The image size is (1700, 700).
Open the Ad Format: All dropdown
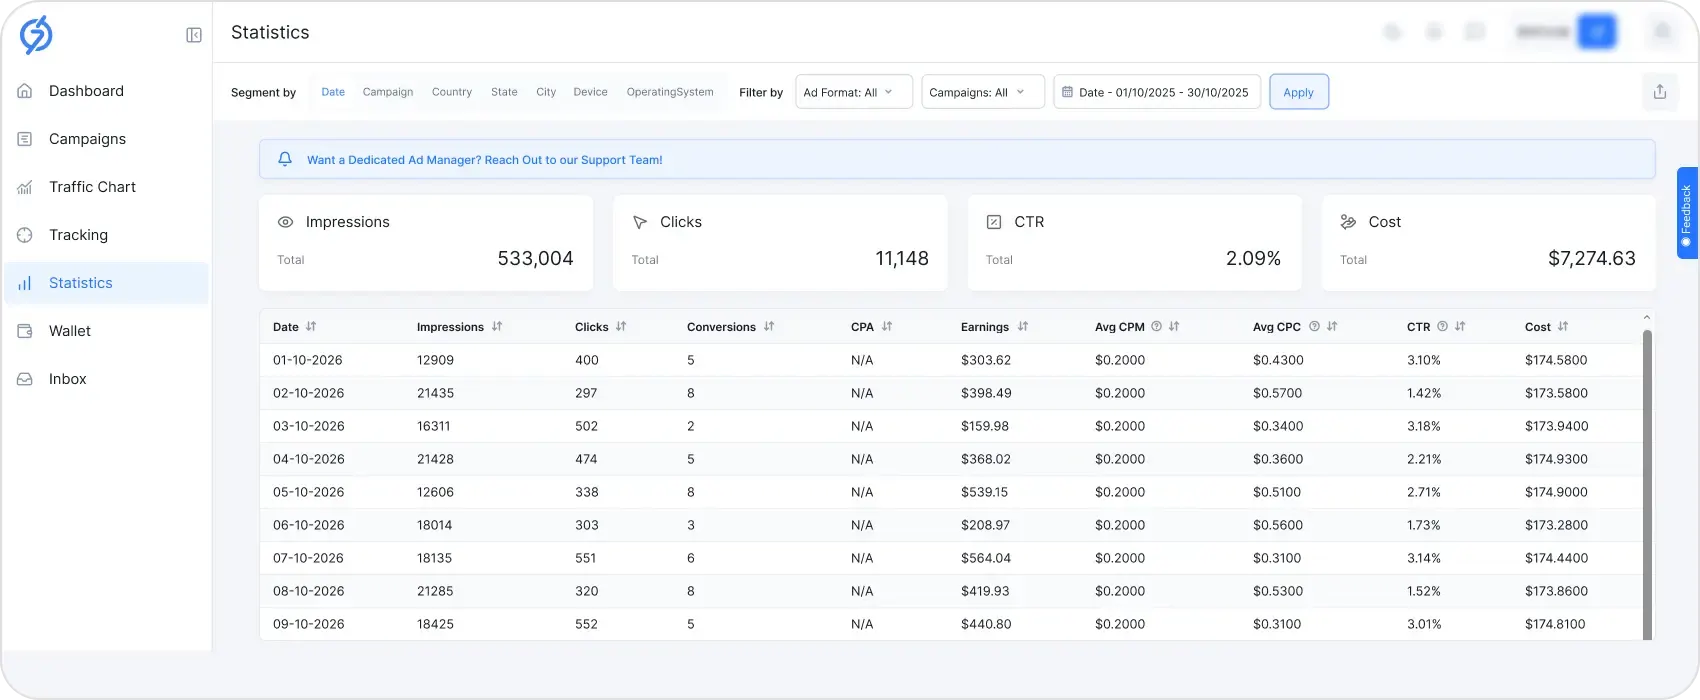click(x=854, y=92)
